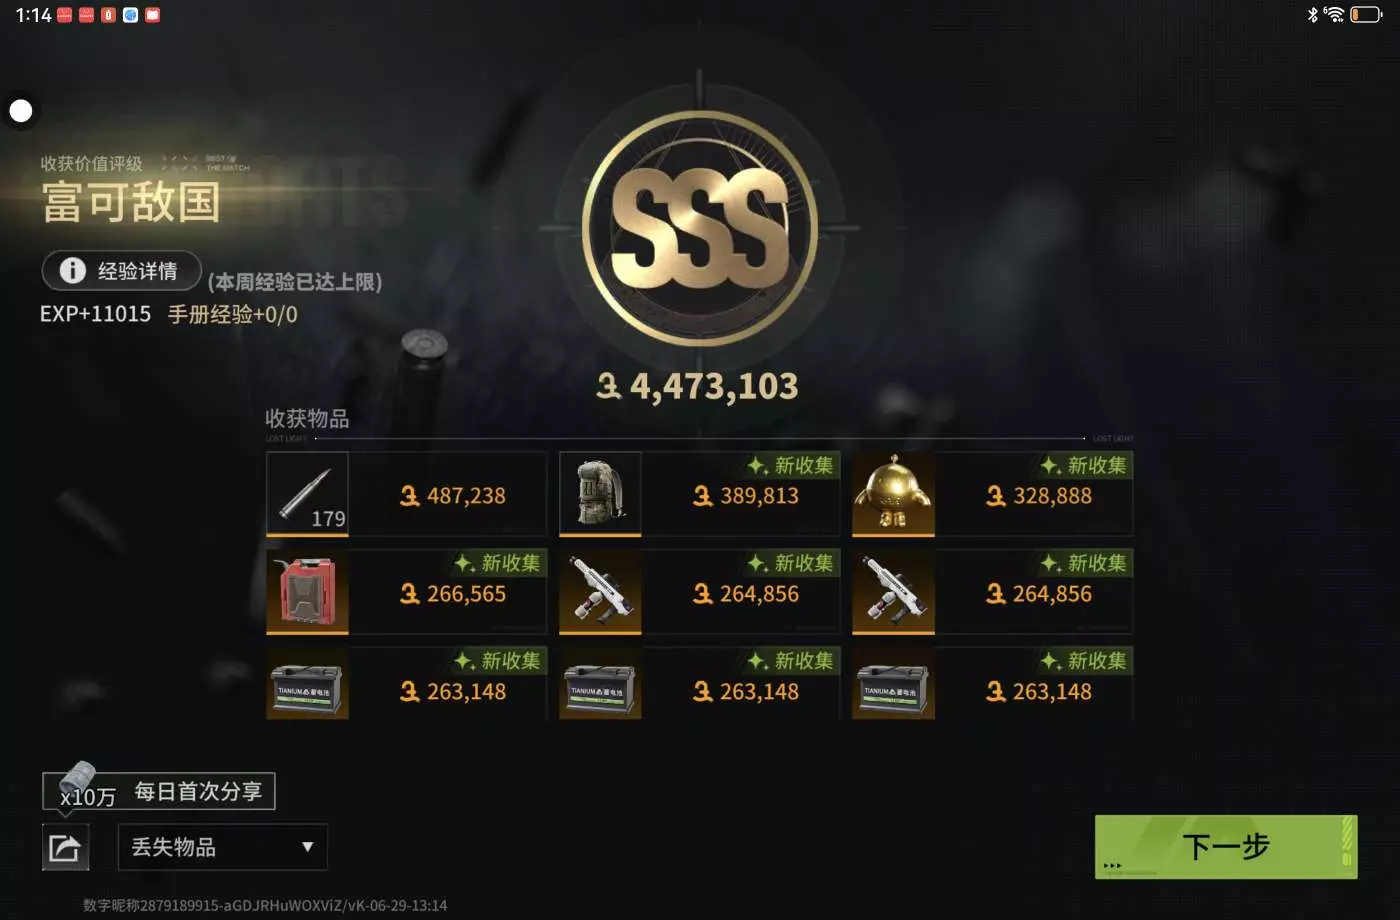
Task: Select the red fuel canister icon
Action: tap(307, 592)
